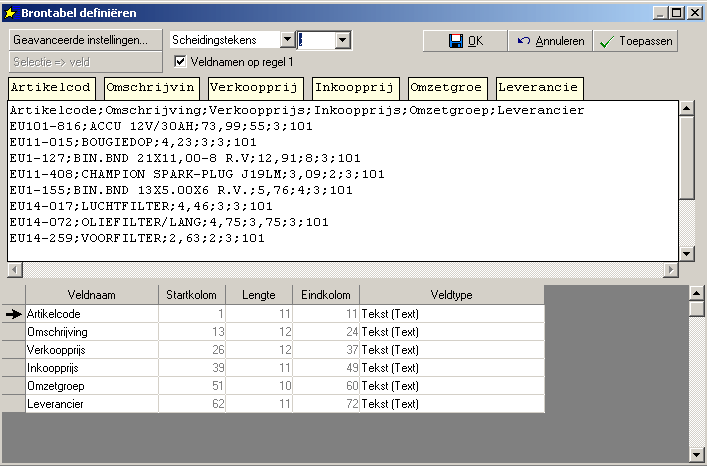The height and width of the screenshot is (466, 707).
Task: Click the preview pane's scroll-down arrow
Action: (686, 254)
